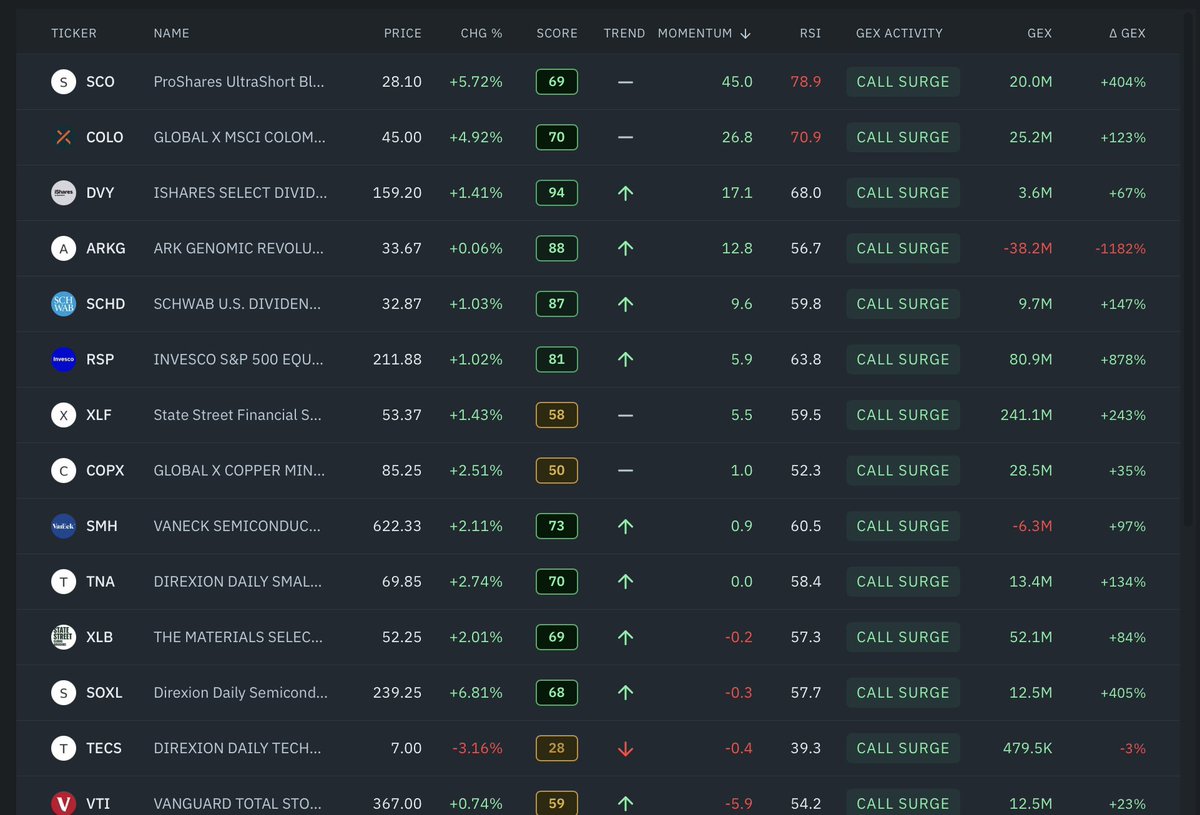Sort by the CHG % column header
The width and height of the screenshot is (1200, 815).
[x=482, y=33]
